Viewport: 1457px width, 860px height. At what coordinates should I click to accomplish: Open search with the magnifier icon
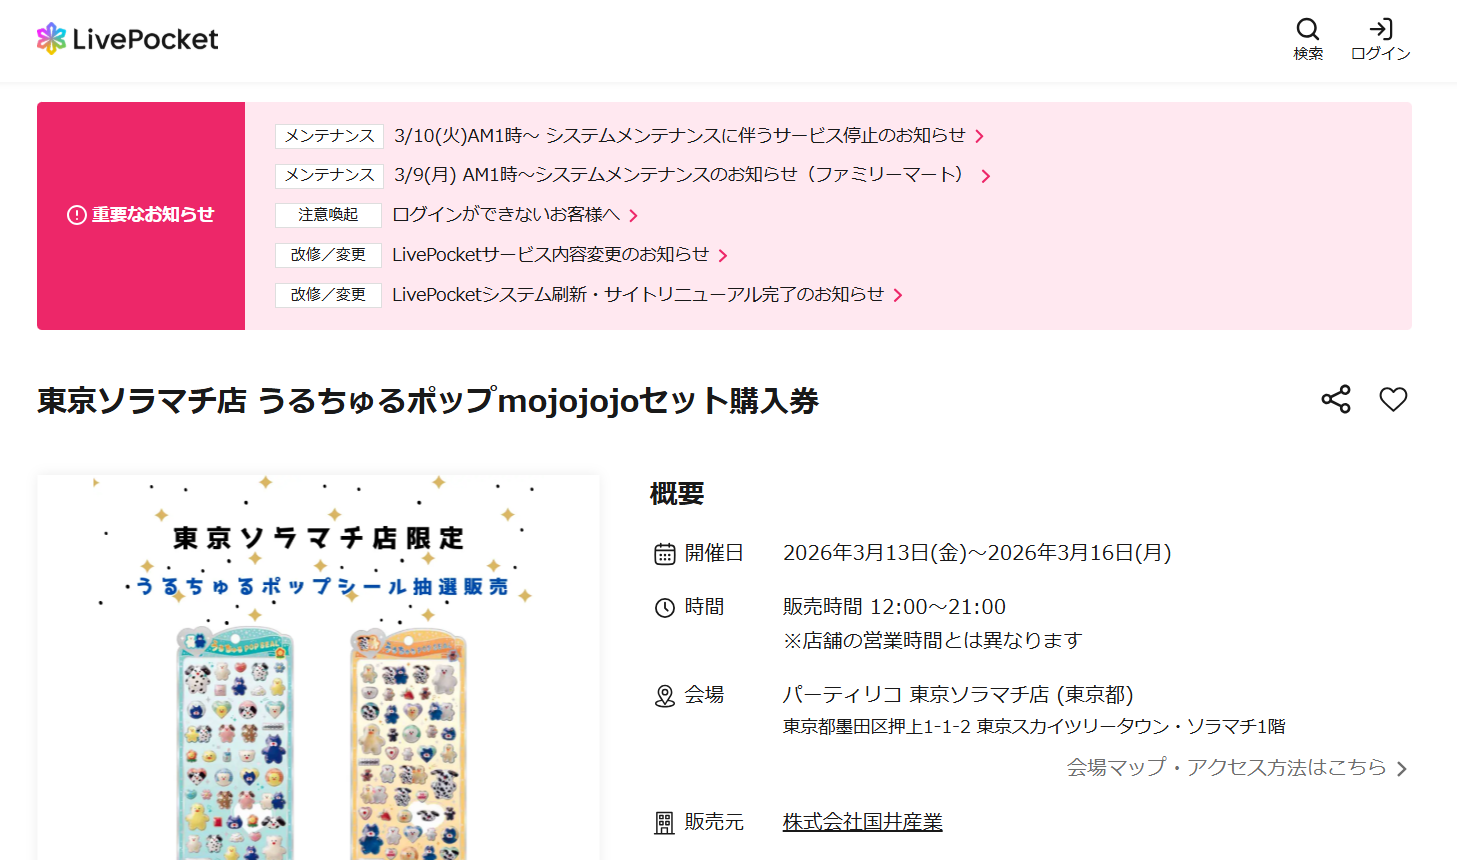[x=1308, y=30]
